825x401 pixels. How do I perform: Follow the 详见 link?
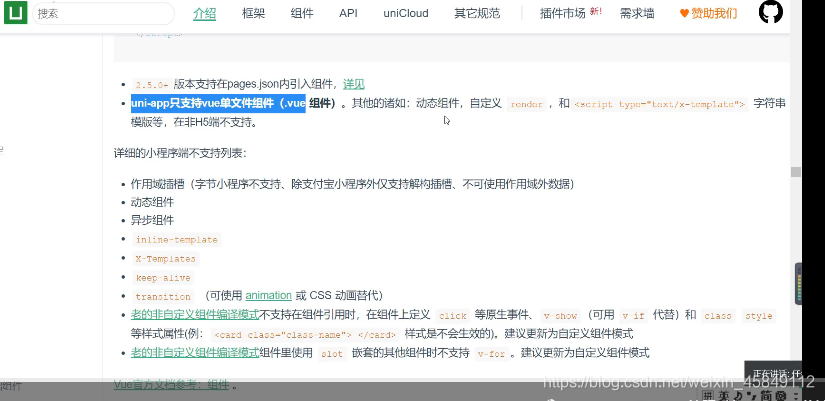click(354, 84)
